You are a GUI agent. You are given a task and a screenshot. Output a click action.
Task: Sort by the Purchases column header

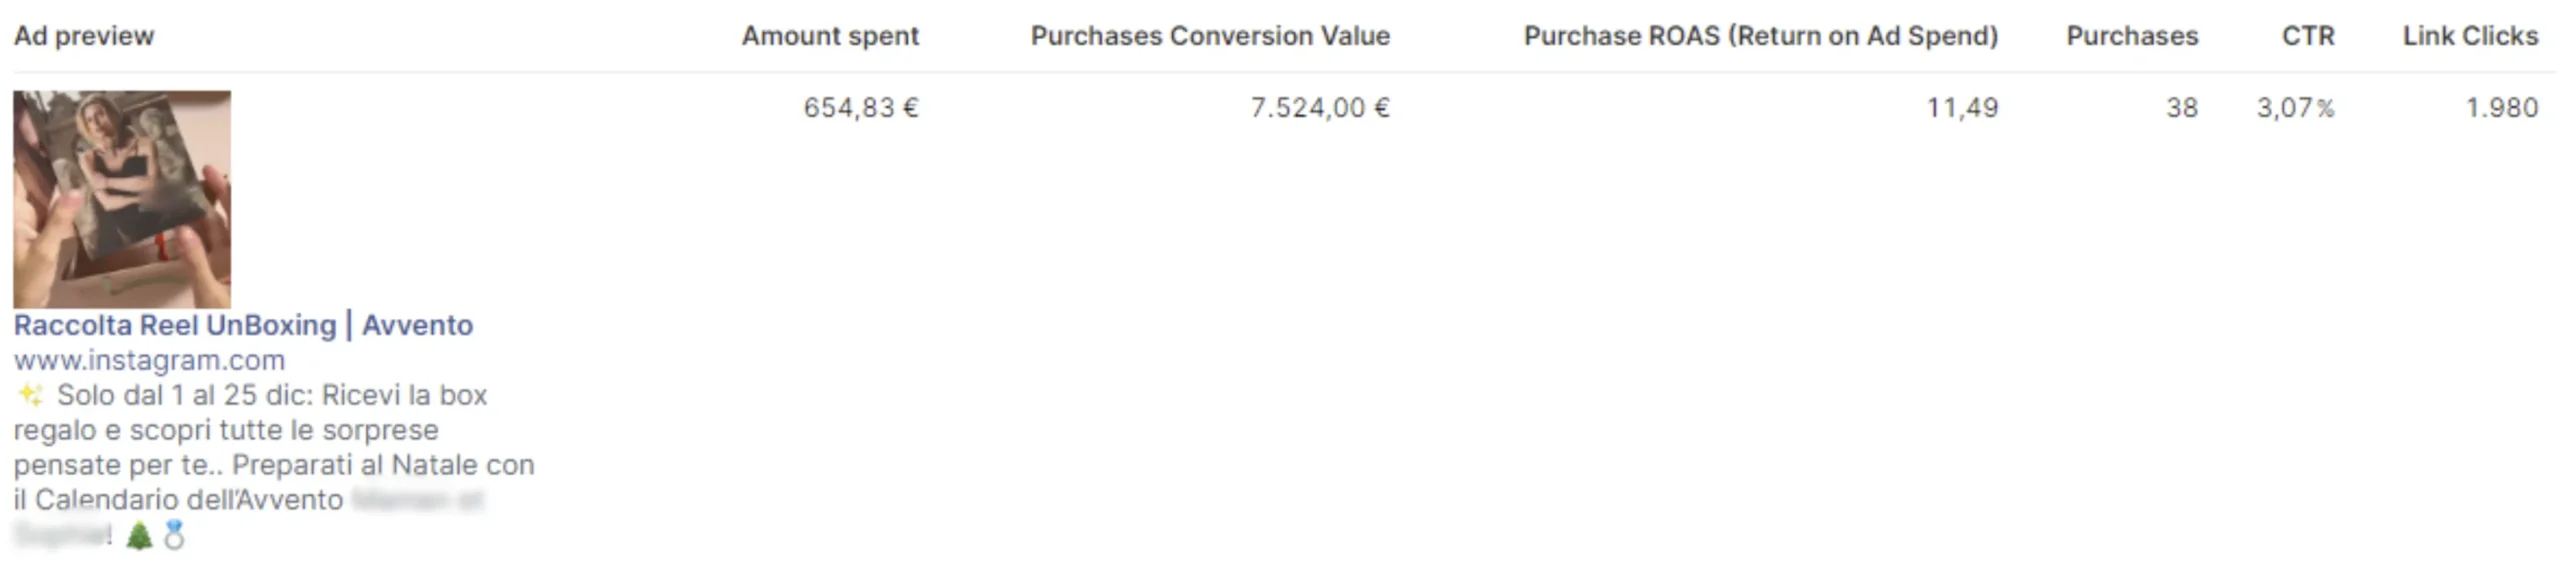point(2132,36)
